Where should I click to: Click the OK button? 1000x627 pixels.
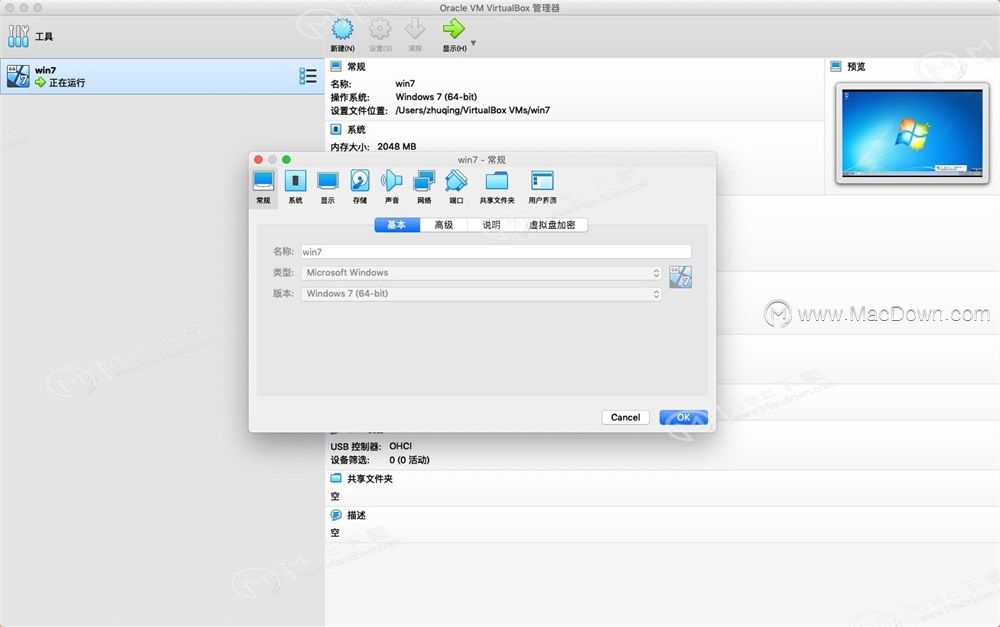coord(683,417)
